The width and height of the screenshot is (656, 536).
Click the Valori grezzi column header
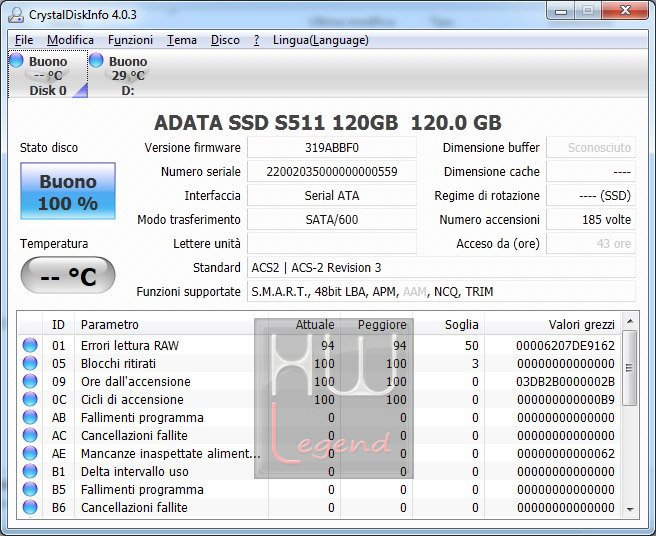552,324
